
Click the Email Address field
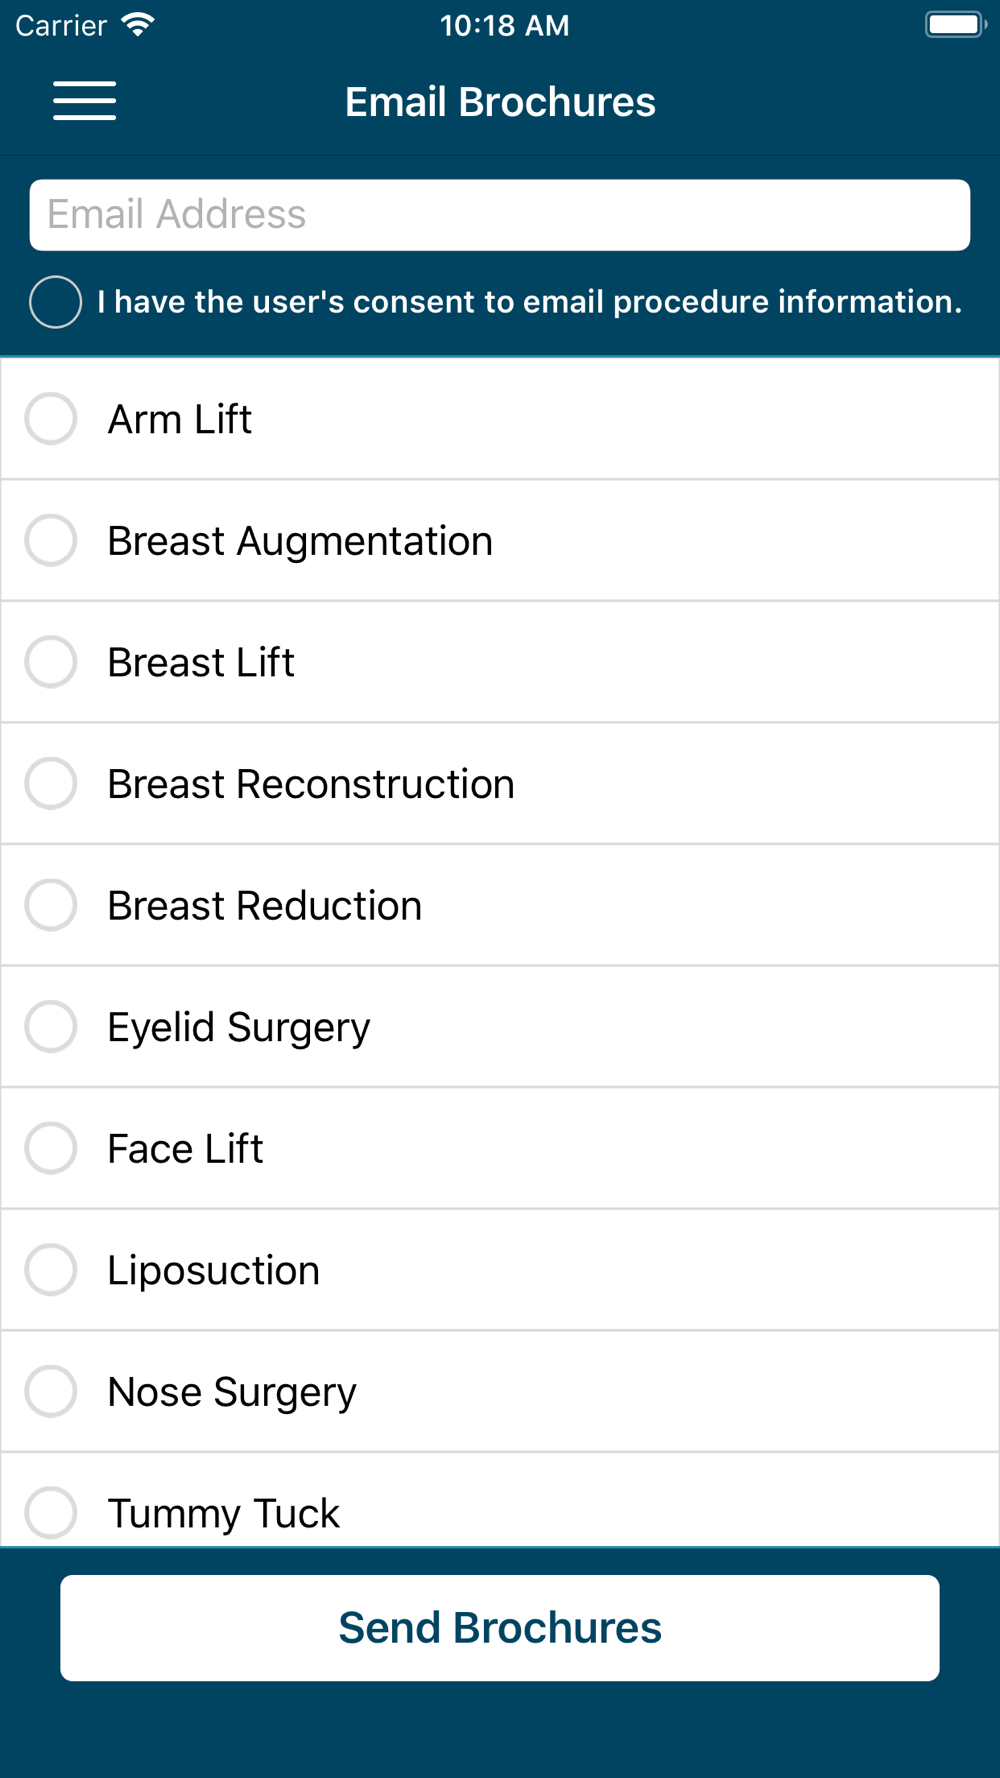[500, 215]
